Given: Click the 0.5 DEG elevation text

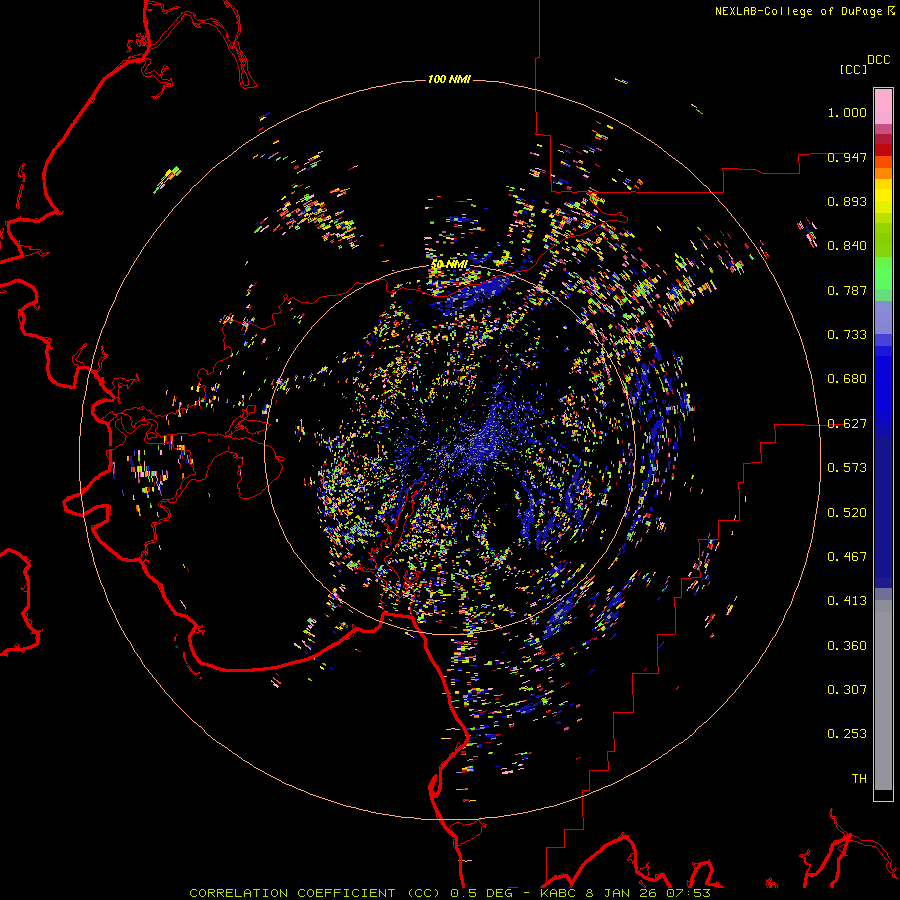Looking at the screenshot, I should click(x=480, y=893).
